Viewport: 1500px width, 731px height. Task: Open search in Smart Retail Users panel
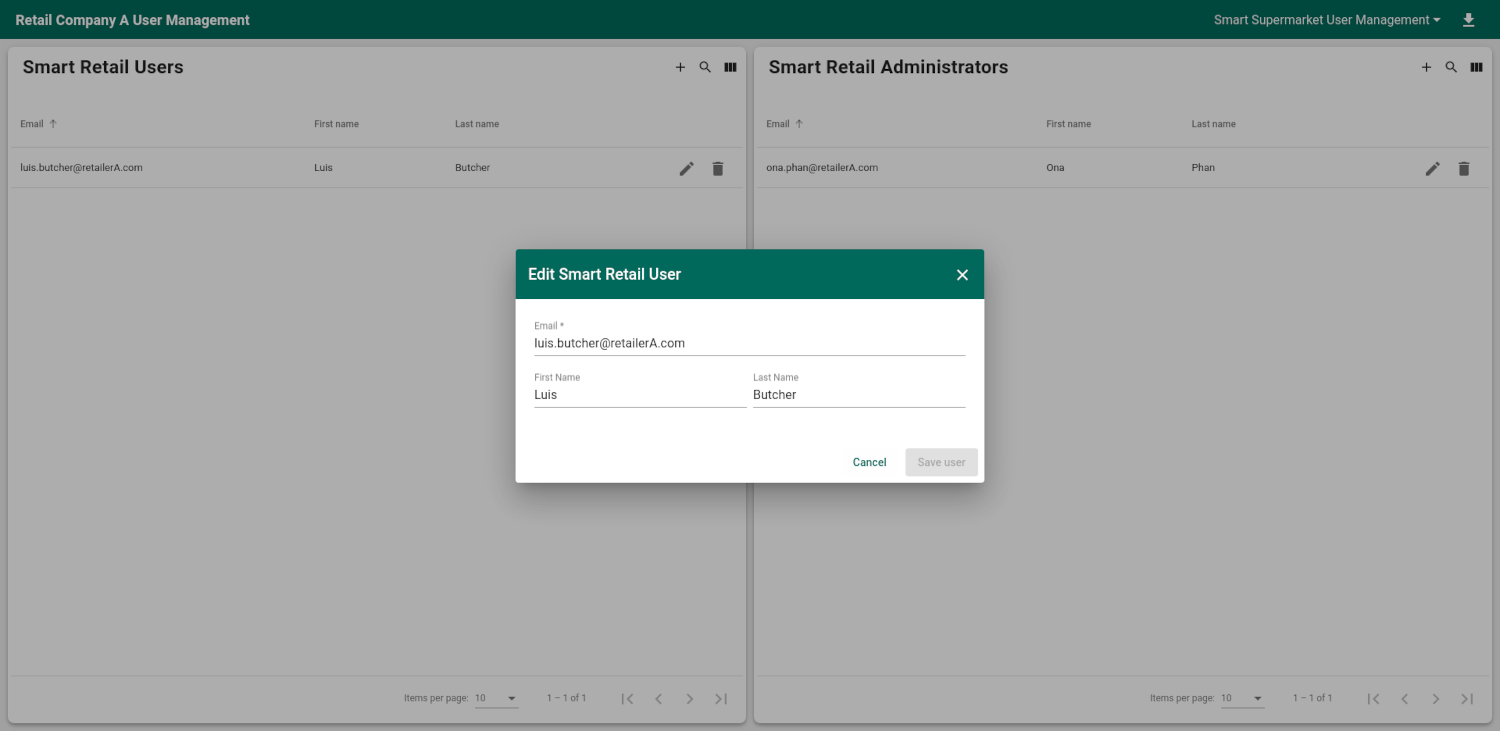point(705,67)
